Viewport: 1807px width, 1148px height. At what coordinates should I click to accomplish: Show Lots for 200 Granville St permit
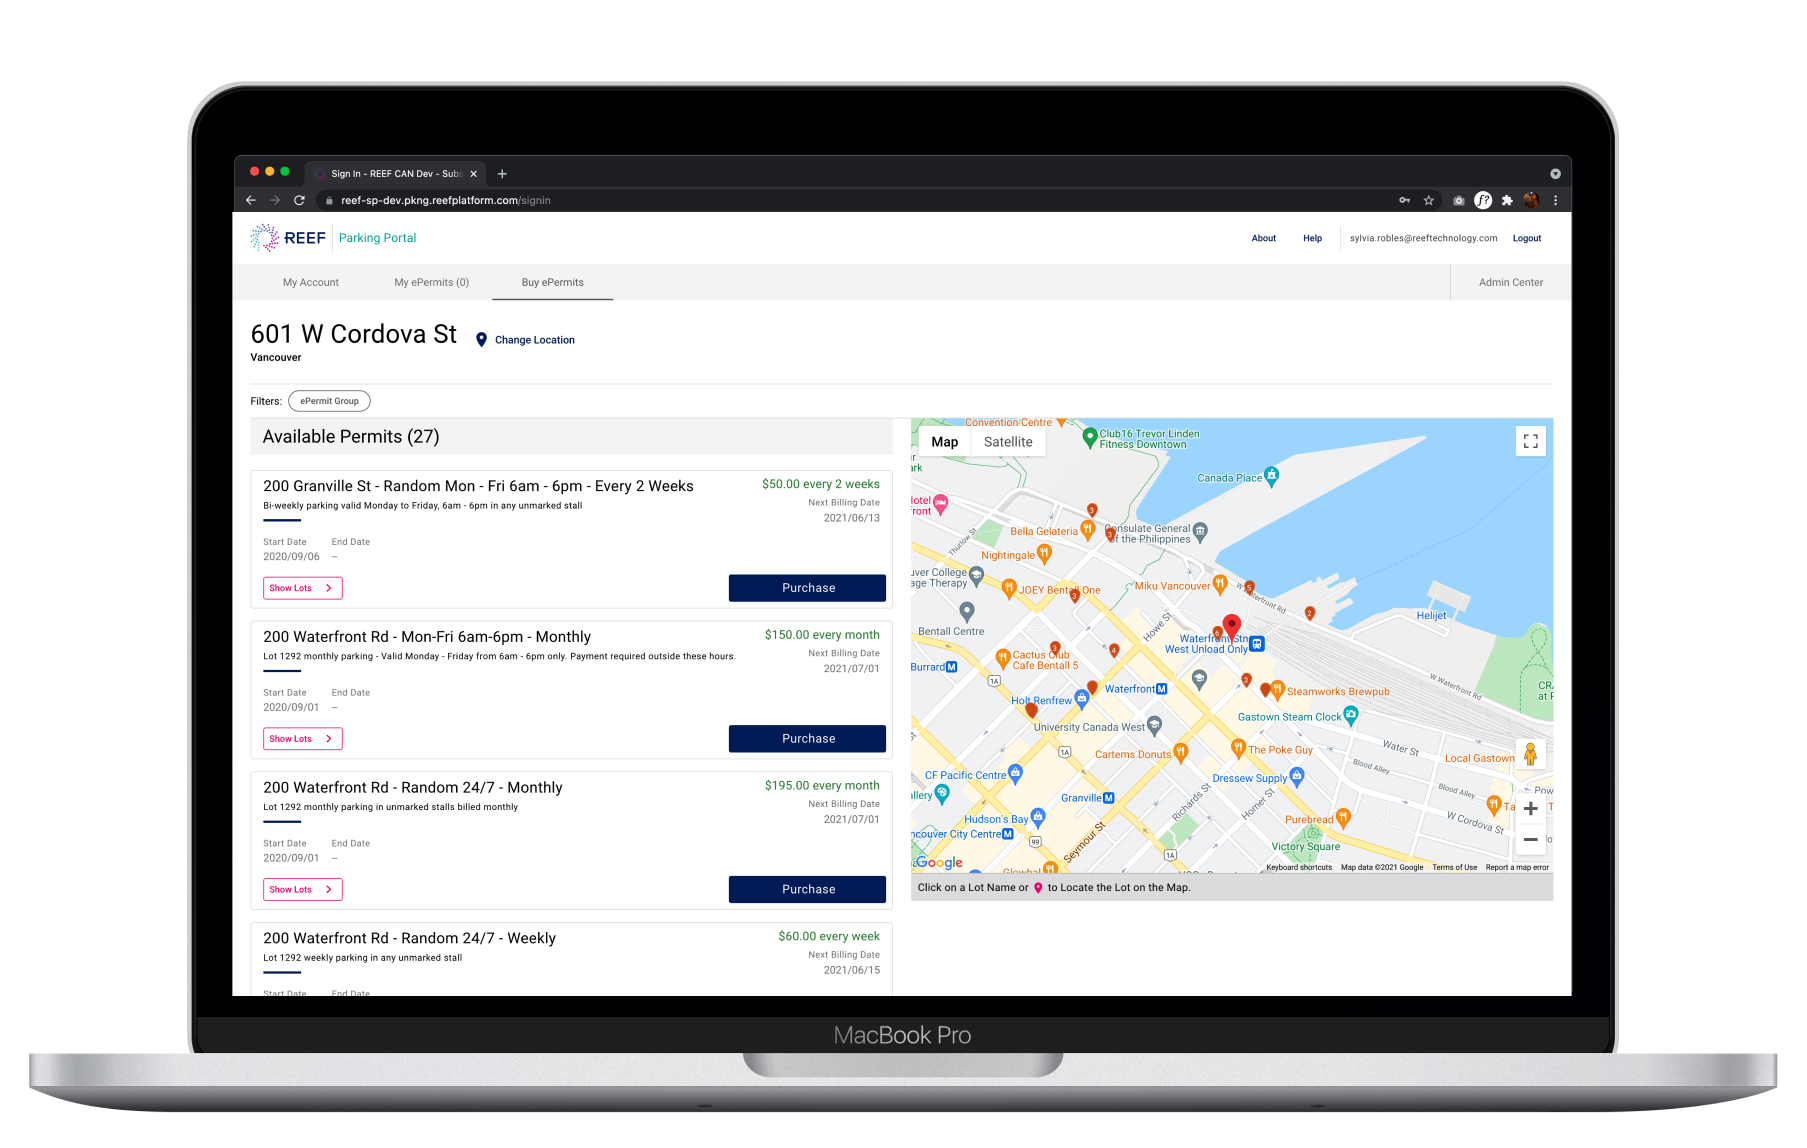tap(302, 588)
